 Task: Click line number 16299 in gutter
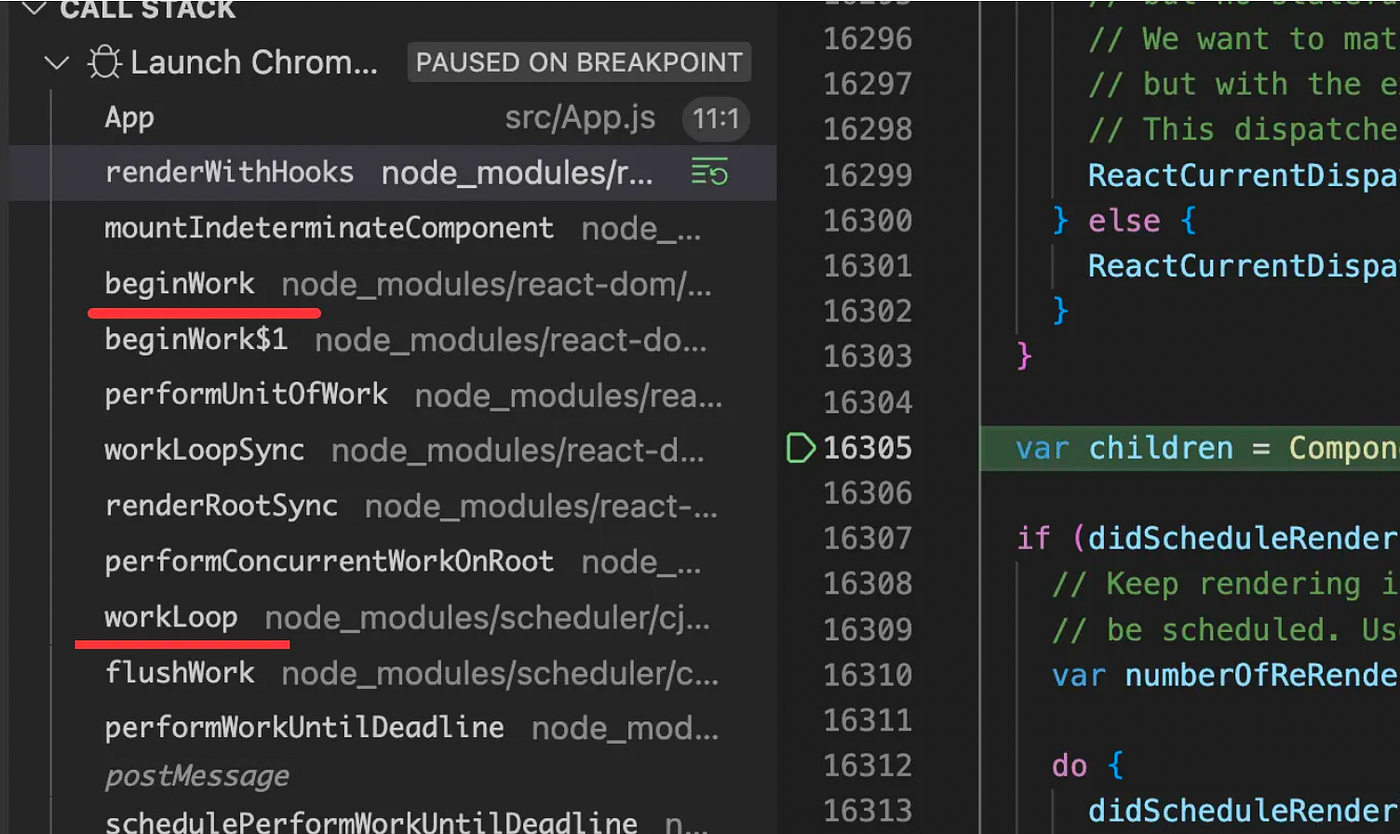click(x=868, y=175)
